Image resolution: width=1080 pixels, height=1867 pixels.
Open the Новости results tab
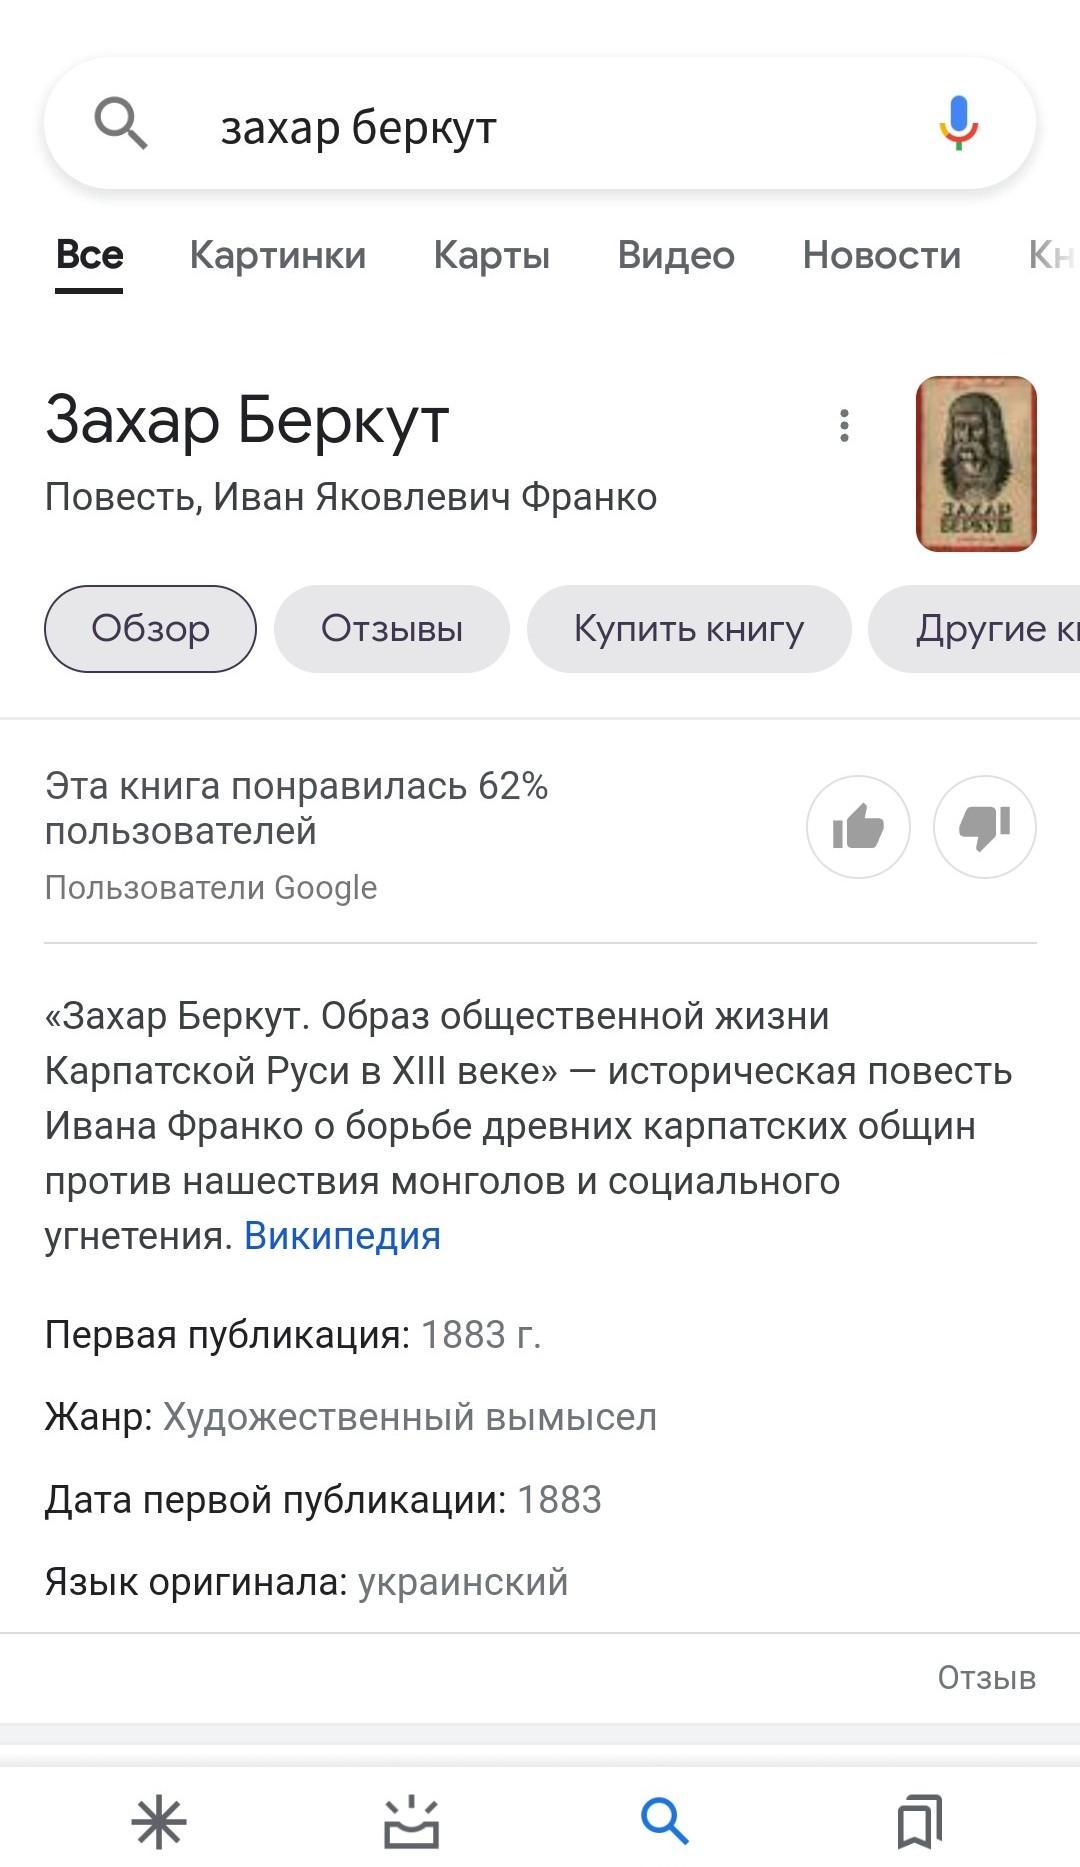pyautogui.click(x=881, y=255)
